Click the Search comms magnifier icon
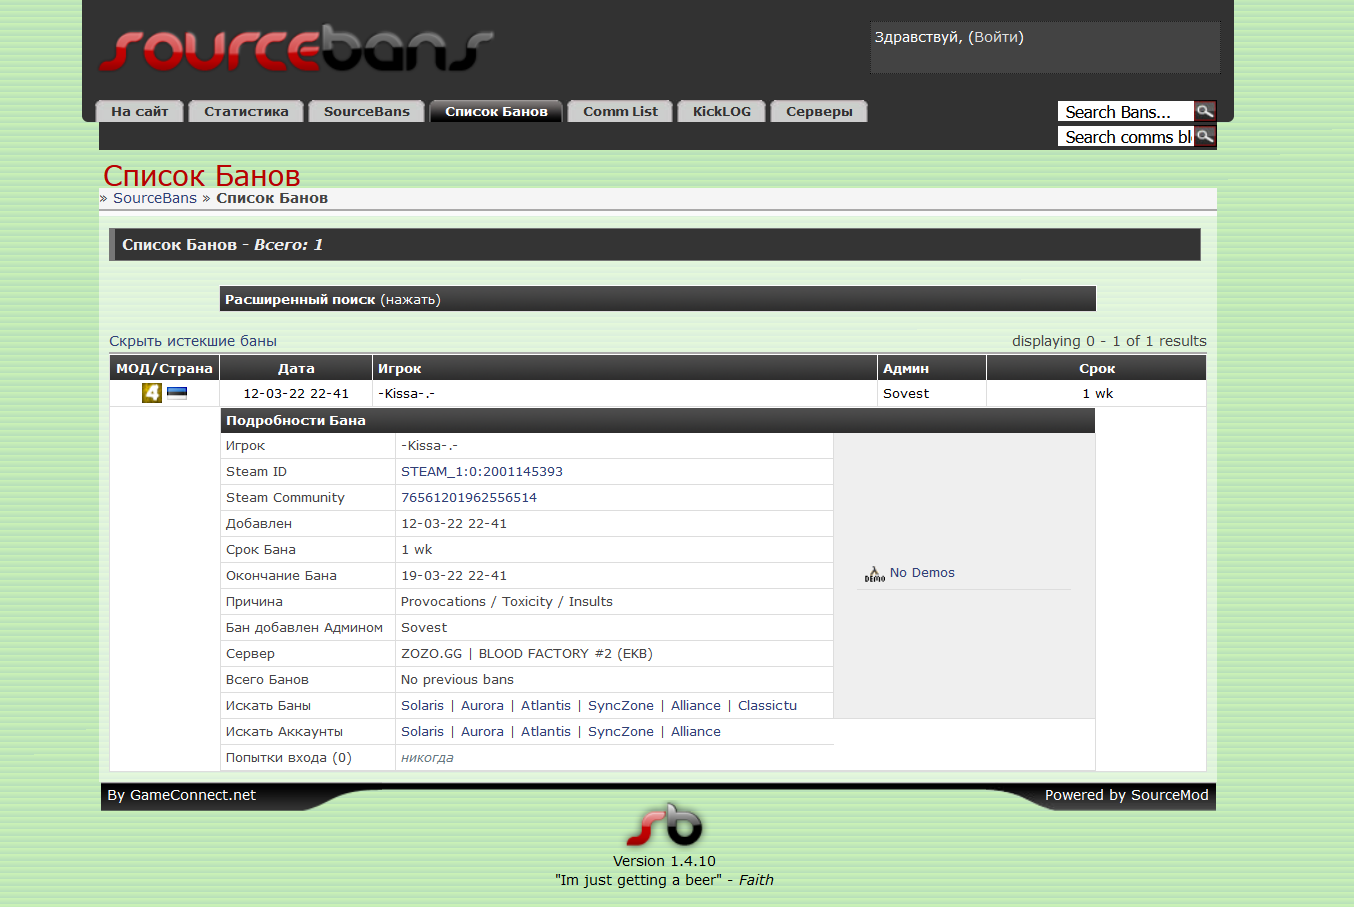Screen dimensions: 1354x907 click(x=1205, y=136)
